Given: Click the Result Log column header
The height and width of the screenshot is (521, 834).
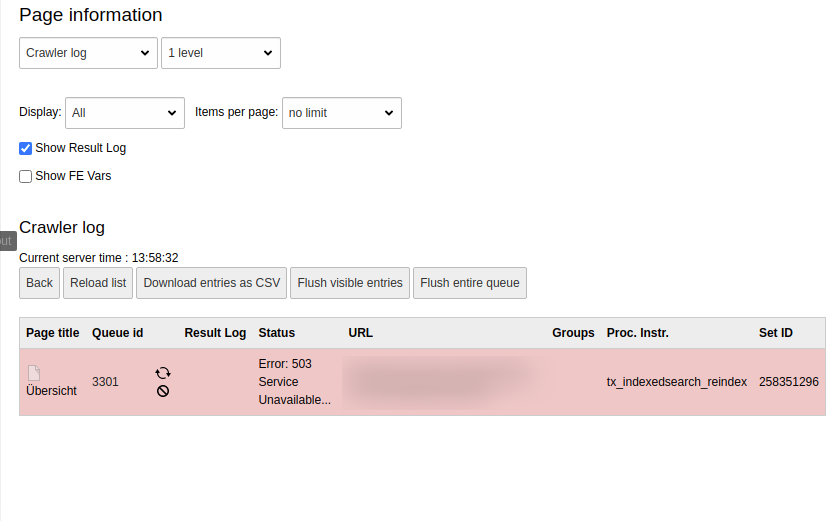Looking at the screenshot, I should click(215, 333).
